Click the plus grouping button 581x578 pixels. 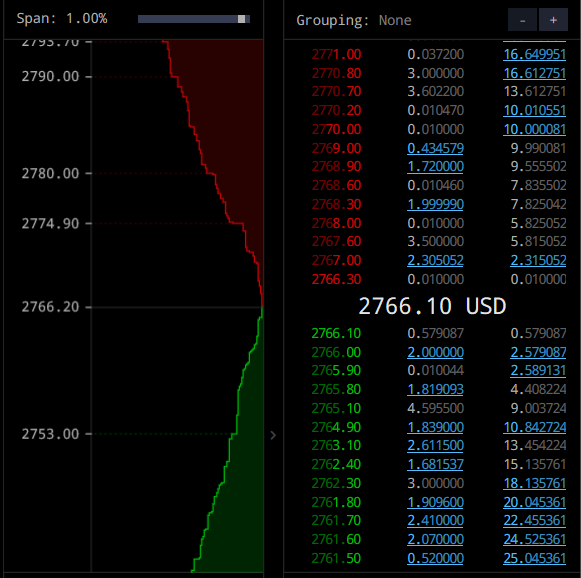(553, 20)
